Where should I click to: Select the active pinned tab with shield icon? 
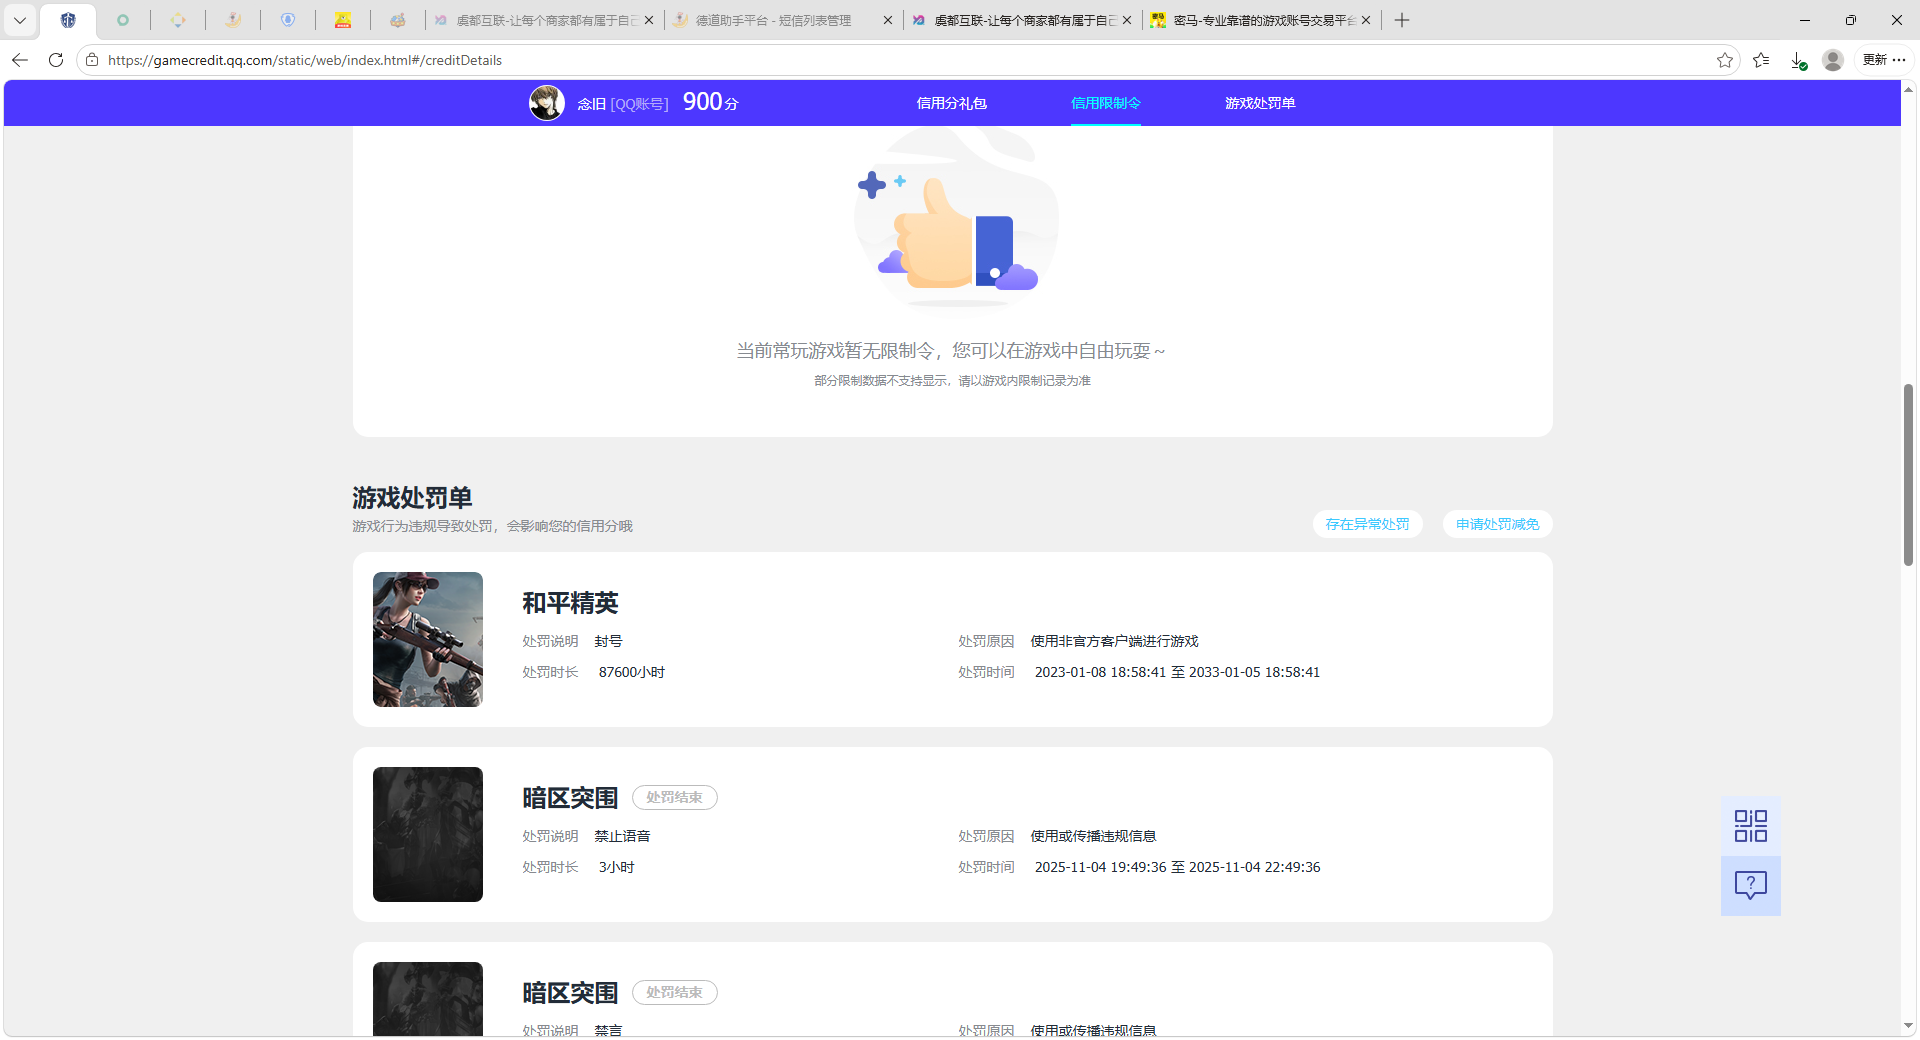pos(68,20)
